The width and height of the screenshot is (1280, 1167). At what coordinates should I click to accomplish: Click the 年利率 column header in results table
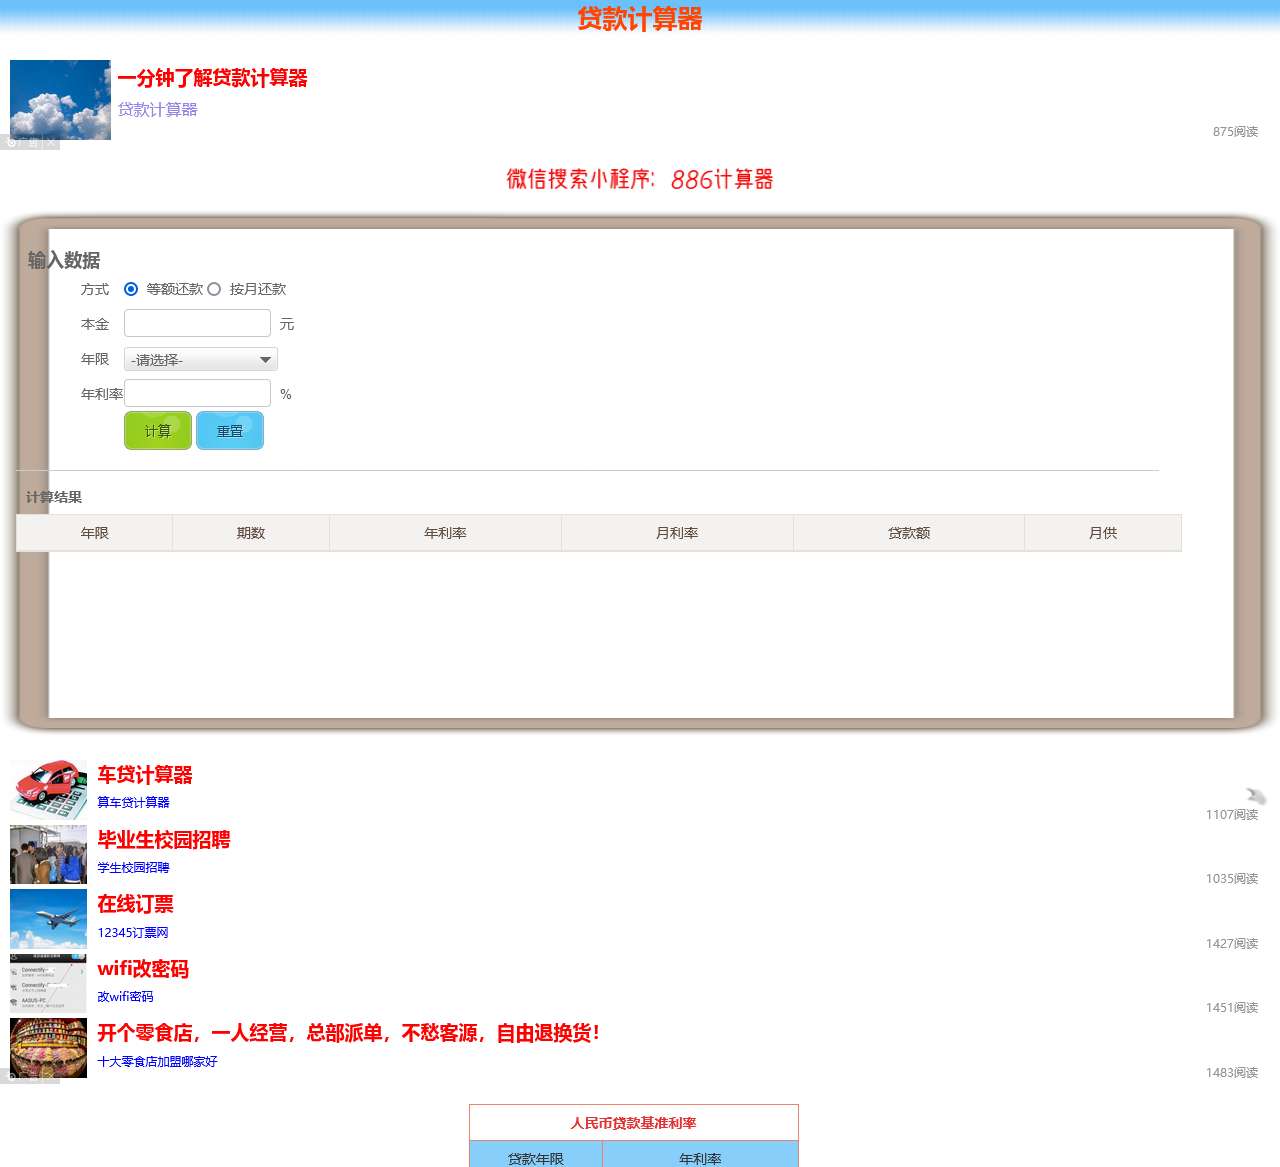pos(445,533)
